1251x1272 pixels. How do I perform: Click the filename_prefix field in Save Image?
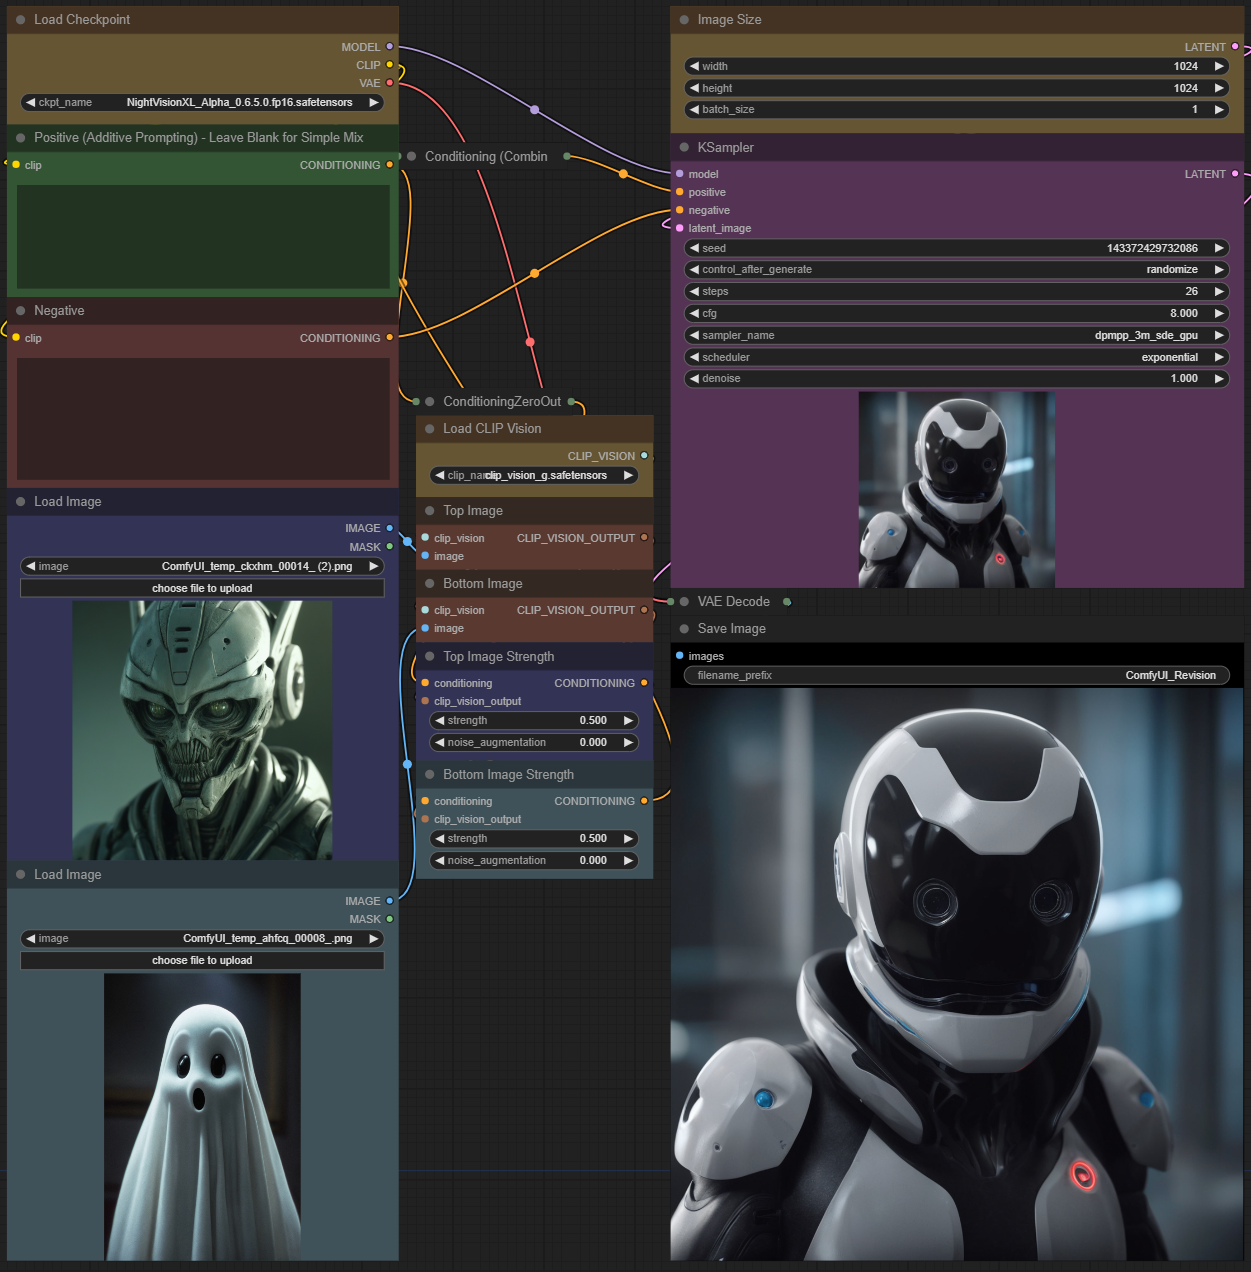(x=955, y=675)
